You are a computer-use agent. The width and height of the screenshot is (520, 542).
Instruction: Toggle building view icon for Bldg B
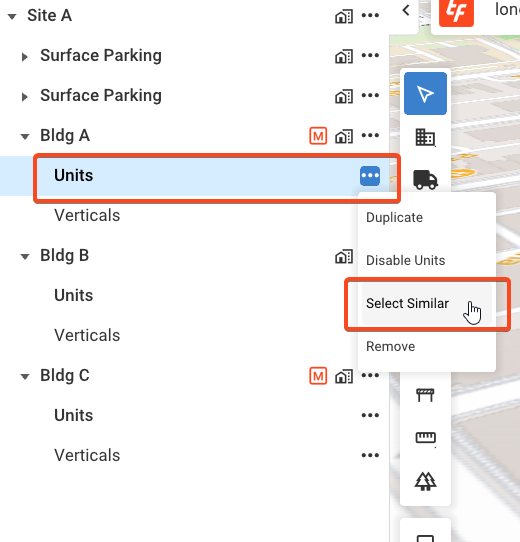[344, 256]
